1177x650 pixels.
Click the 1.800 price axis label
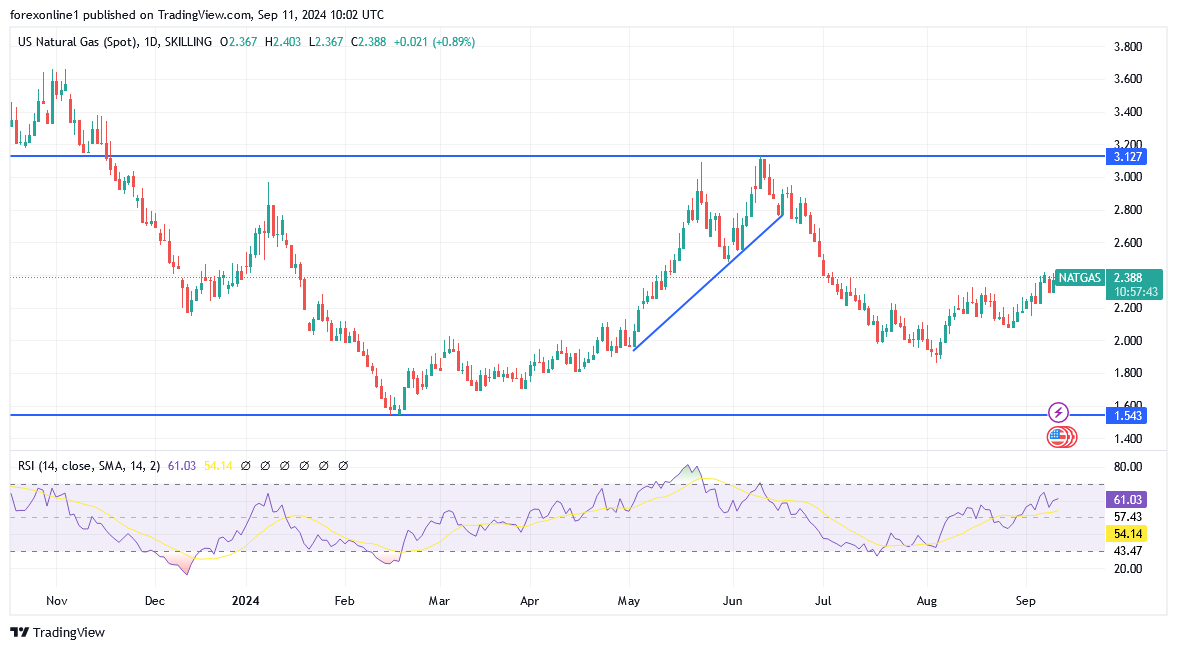1127,373
